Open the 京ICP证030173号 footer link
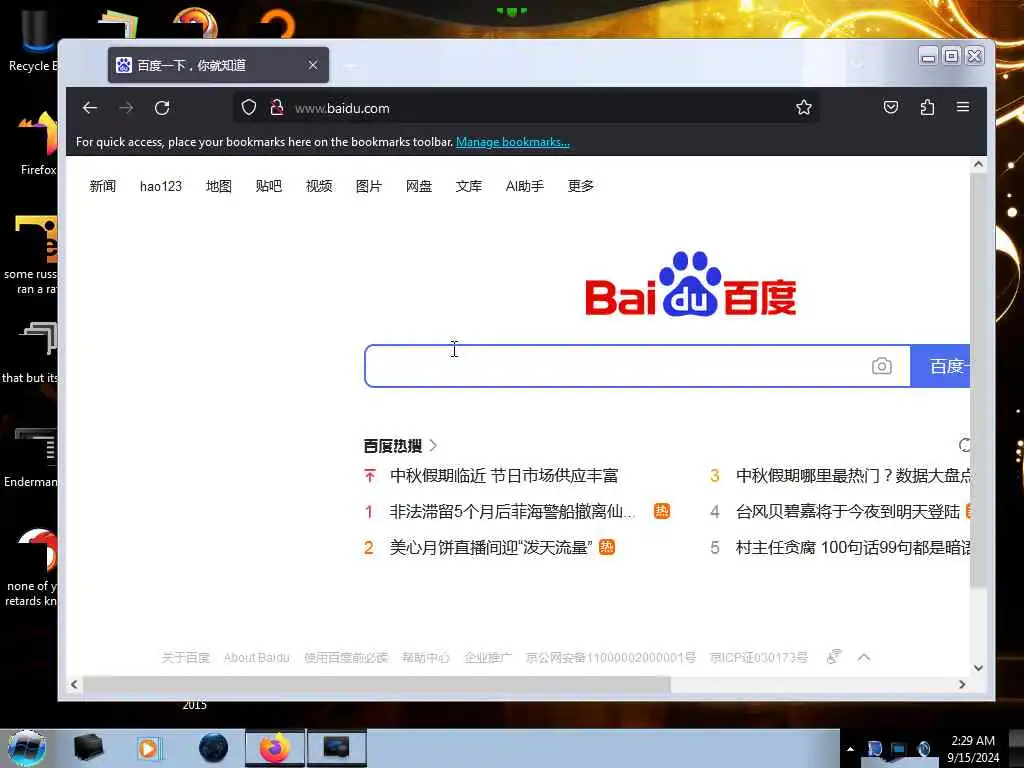This screenshot has height=768, width=1024. coord(759,658)
